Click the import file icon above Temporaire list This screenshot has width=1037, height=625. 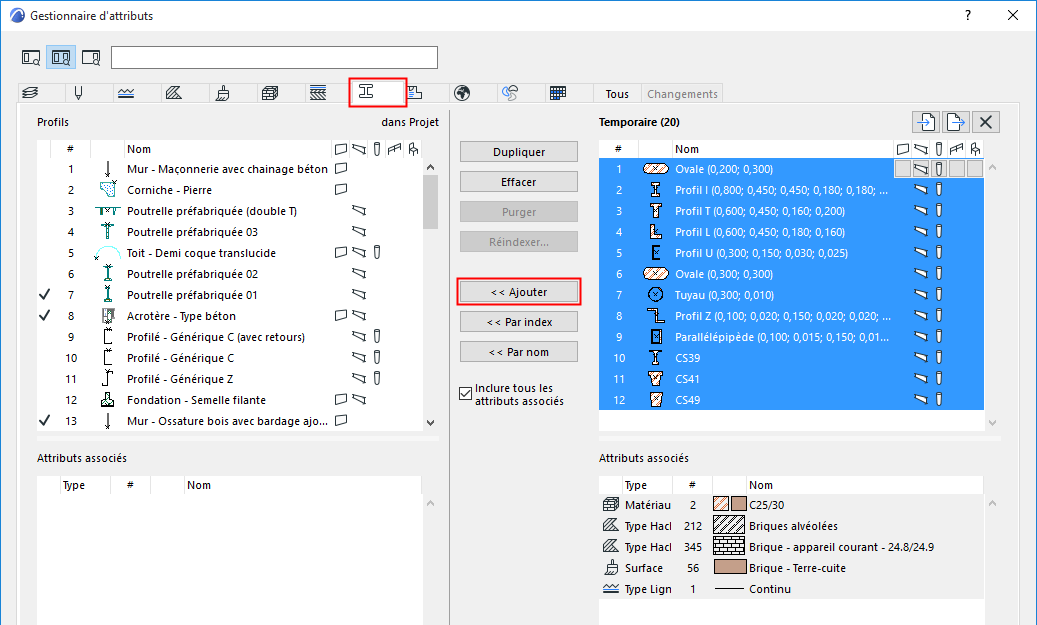(926, 122)
